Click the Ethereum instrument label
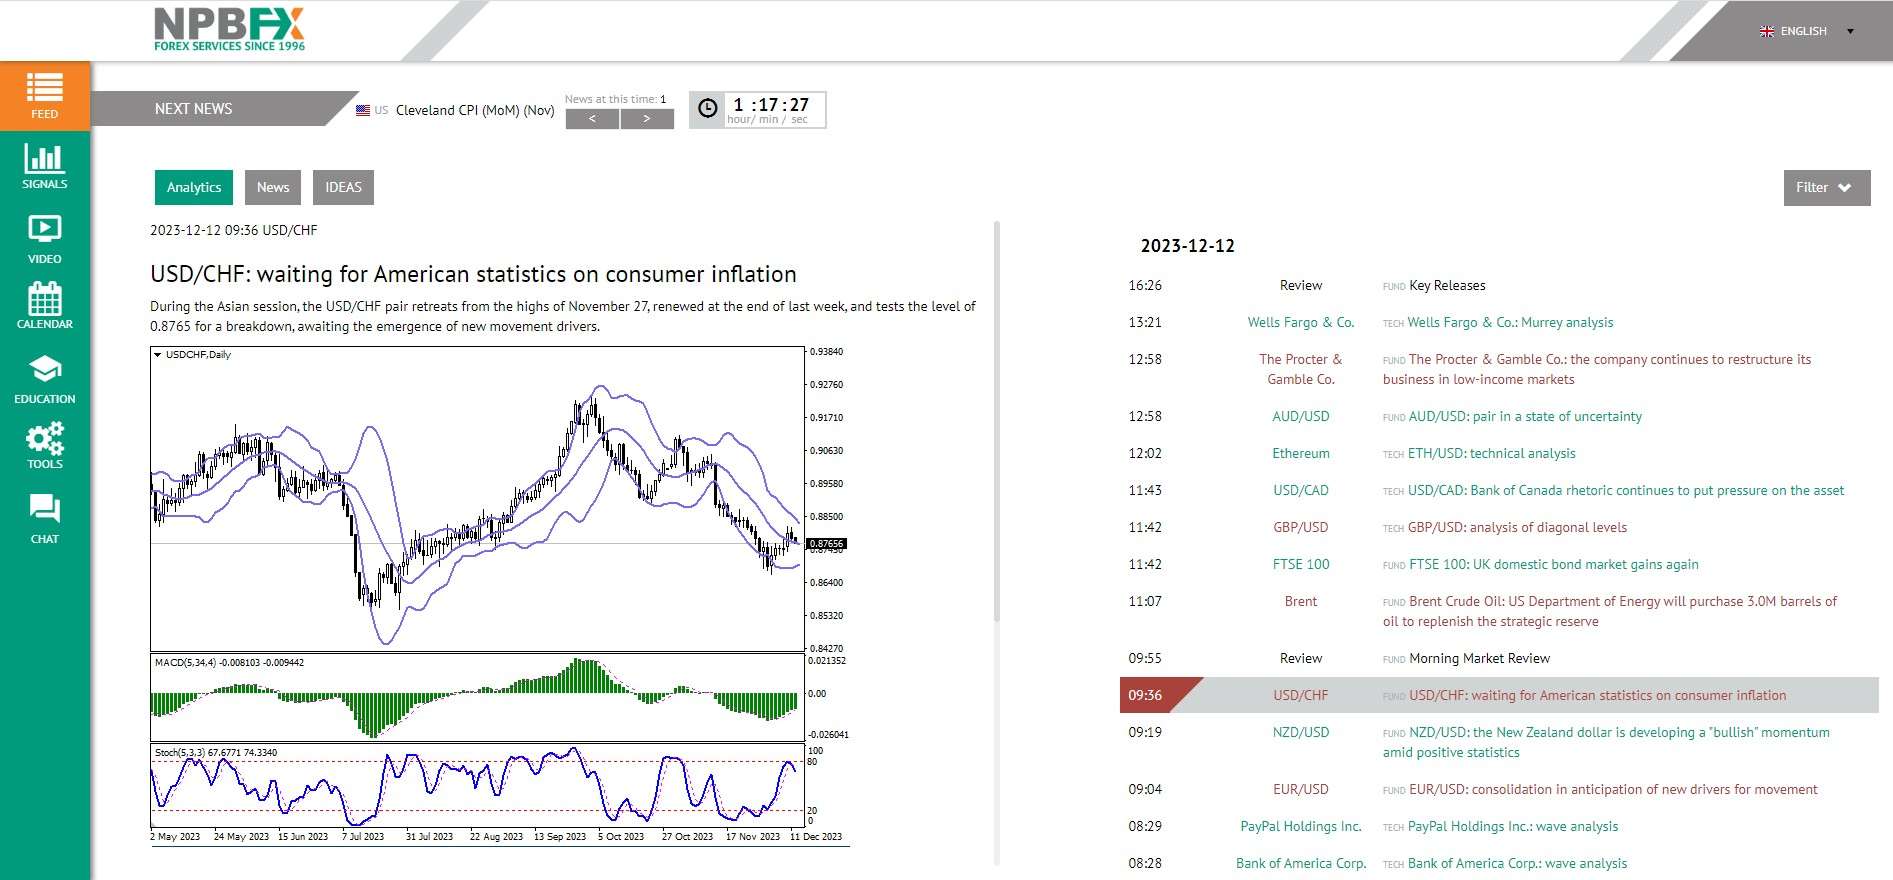The width and height of the screenshot is (1893, 880). (x=1301, y=453)
